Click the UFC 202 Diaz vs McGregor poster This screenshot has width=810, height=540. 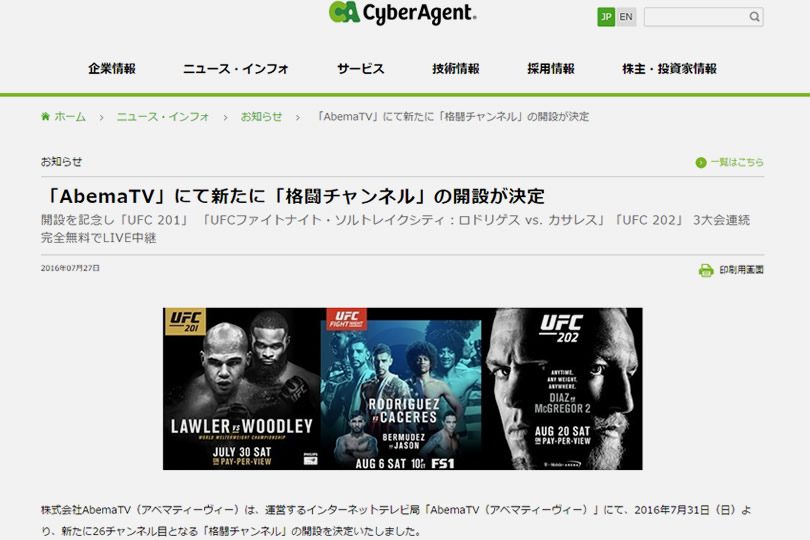562,389
